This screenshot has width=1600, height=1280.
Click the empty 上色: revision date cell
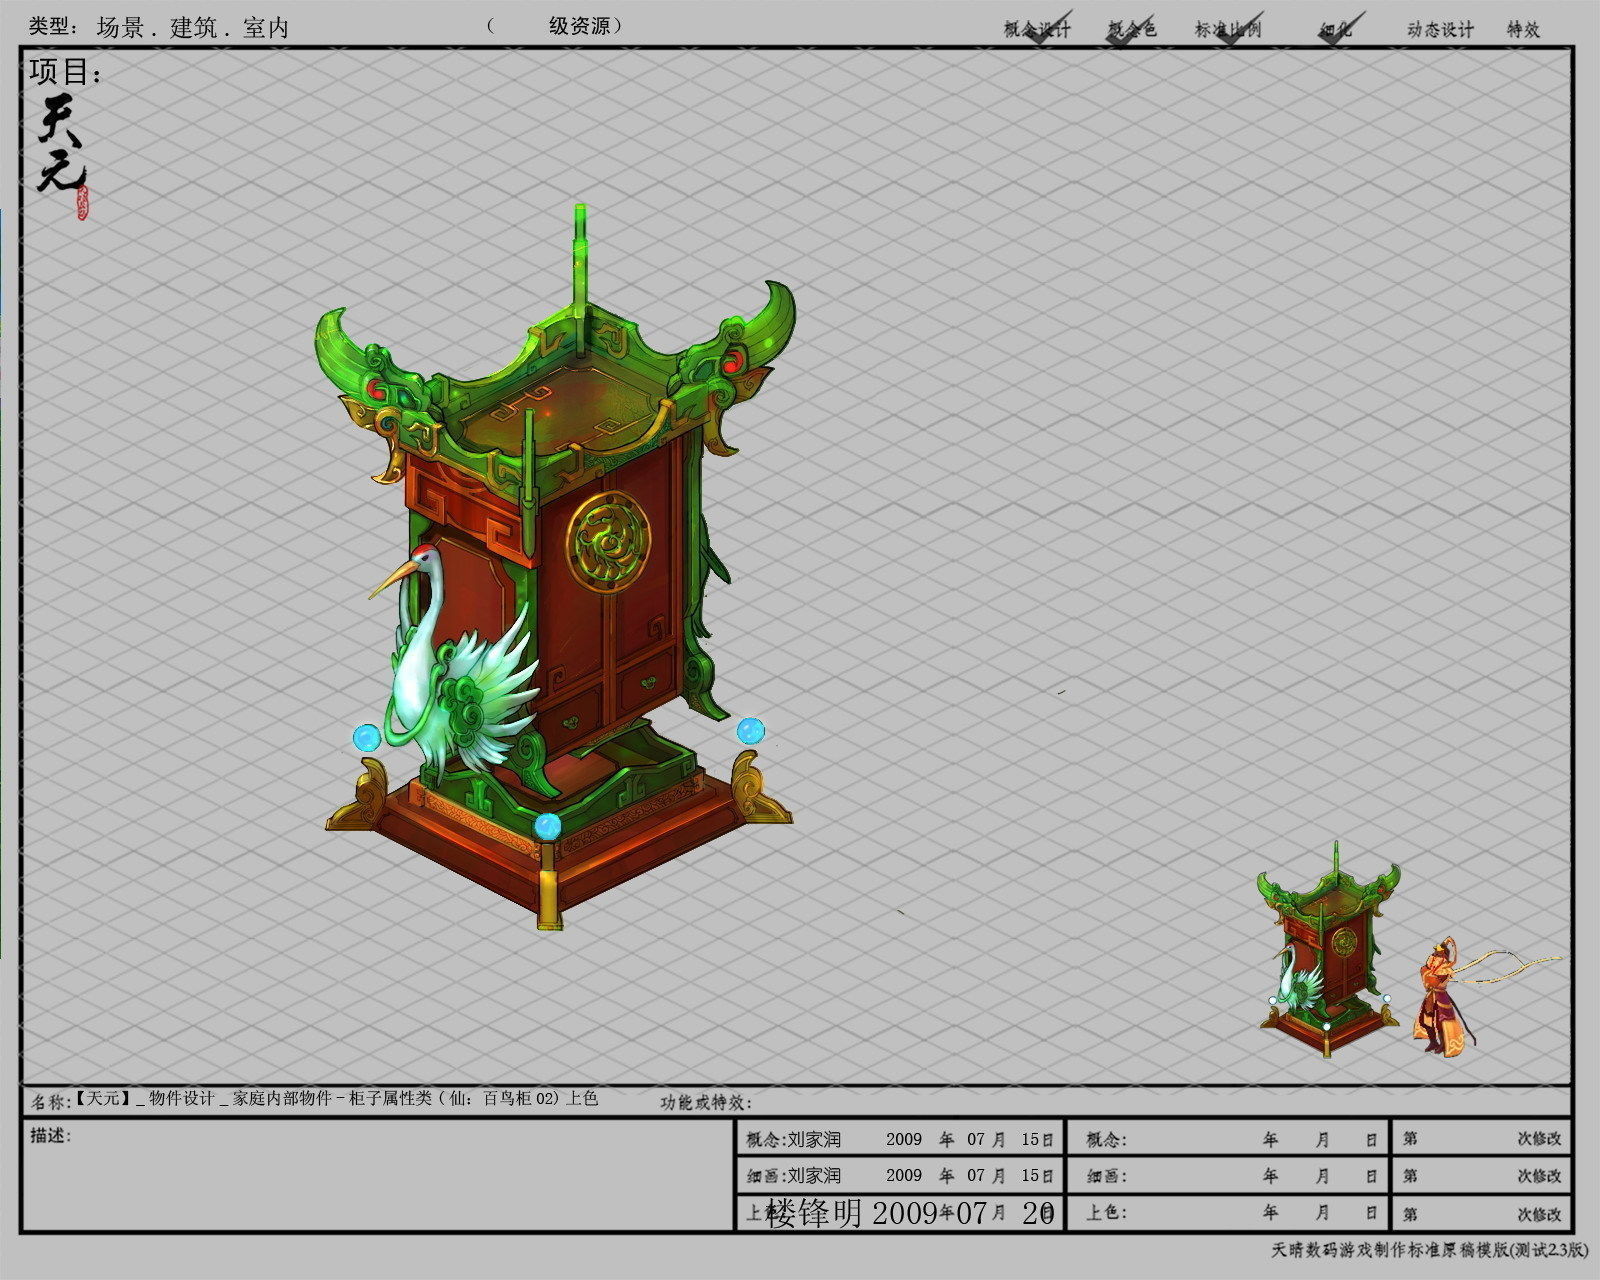point(1228,1212)
